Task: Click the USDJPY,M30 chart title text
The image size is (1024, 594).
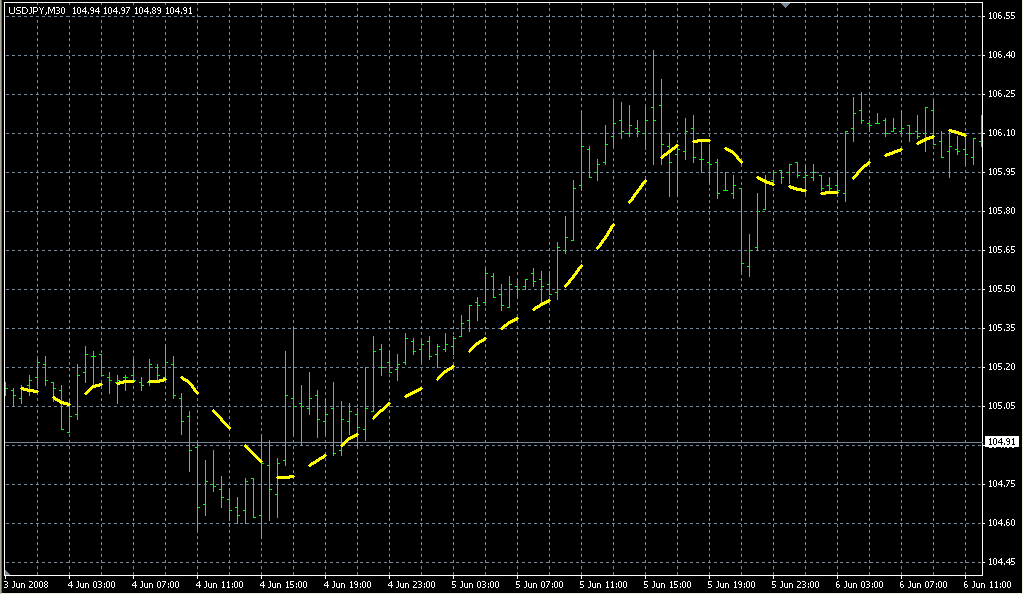Action: point(35,11)
